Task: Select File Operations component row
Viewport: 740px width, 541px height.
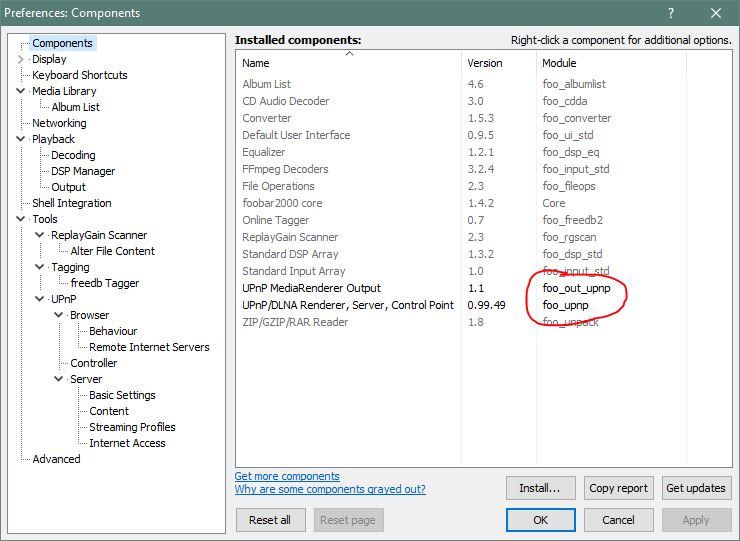Action: pos(484,186)
